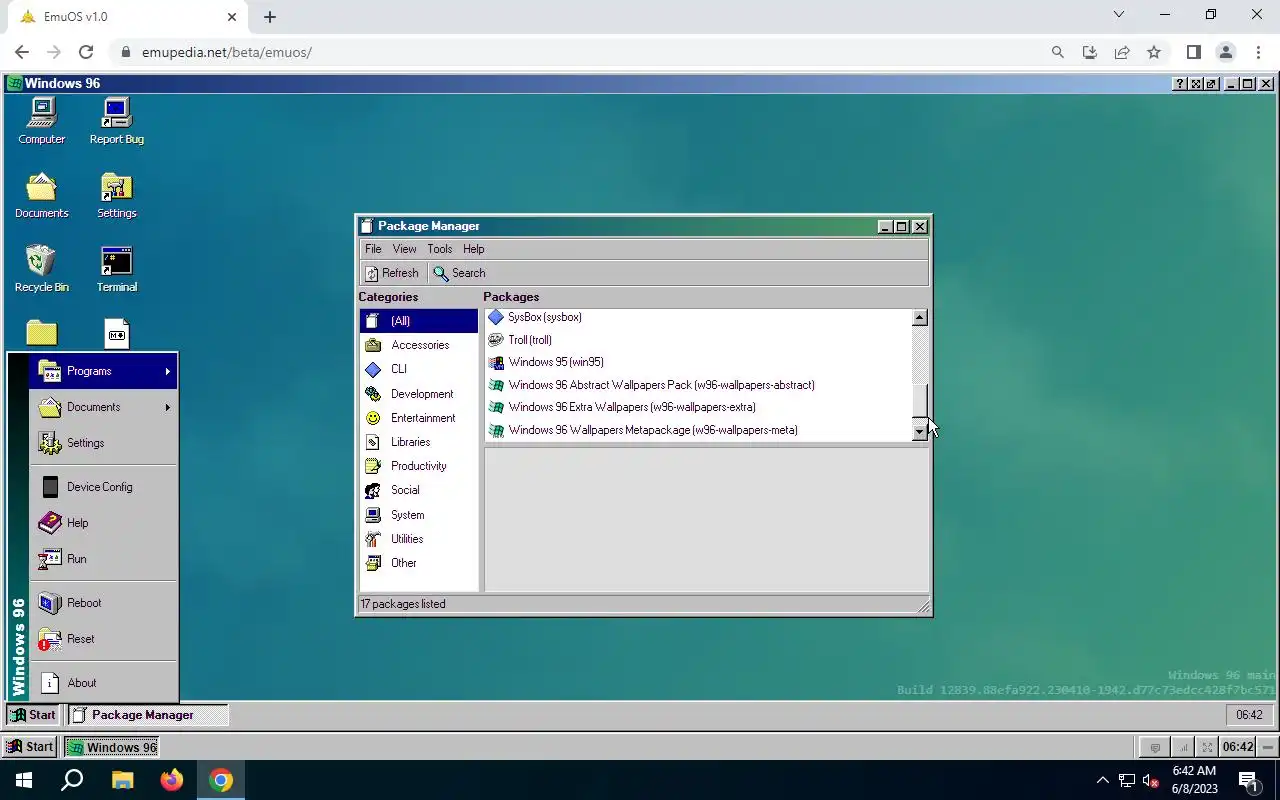Screen dimensions: 1280x800
Task: Reload the browser page
Action: tap(86, 52)
